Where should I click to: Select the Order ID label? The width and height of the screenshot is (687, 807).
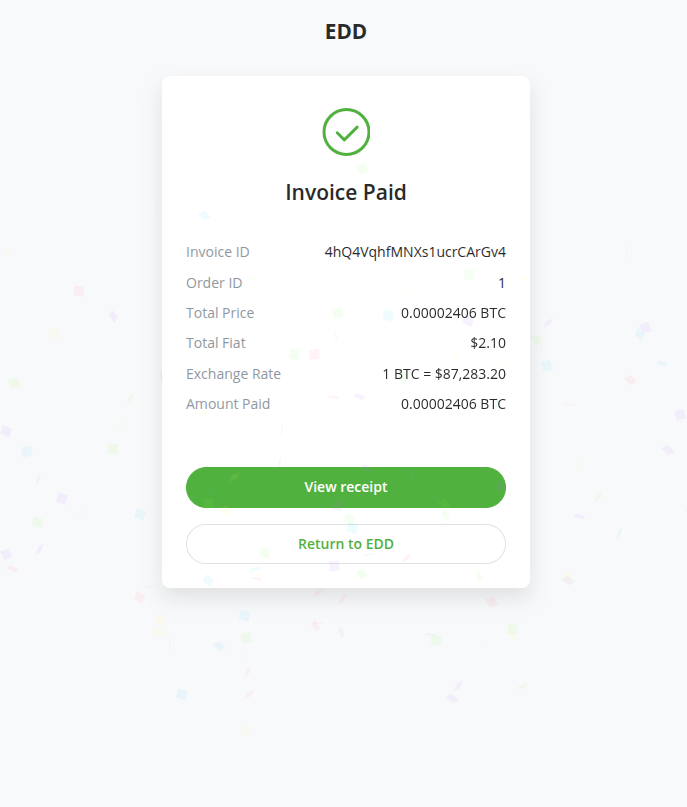click(214, 283)
